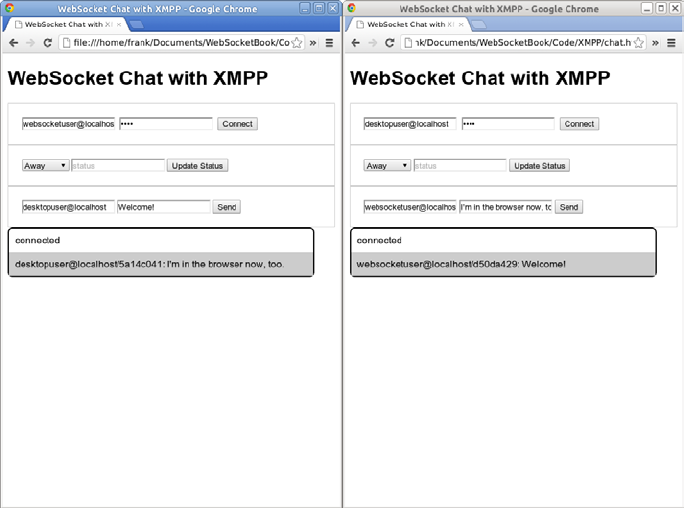The image size is (684, 508).
Task: Click Send button in right window
Action: (569, 207)
